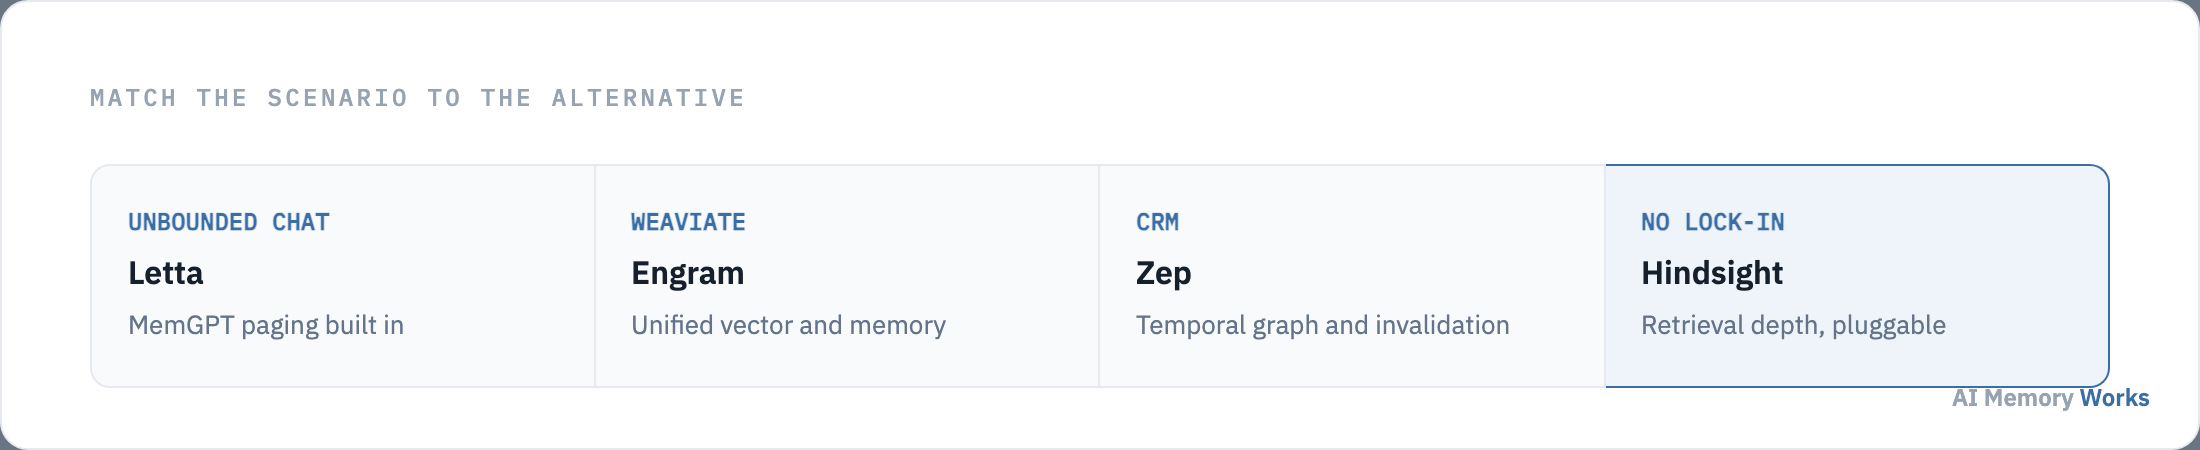The height and width of the screenshot is (450, 2200).
Task: Click "MATCH THE SCENARIO TO THE ALTERNATIVE" heading
Action: 418,98
